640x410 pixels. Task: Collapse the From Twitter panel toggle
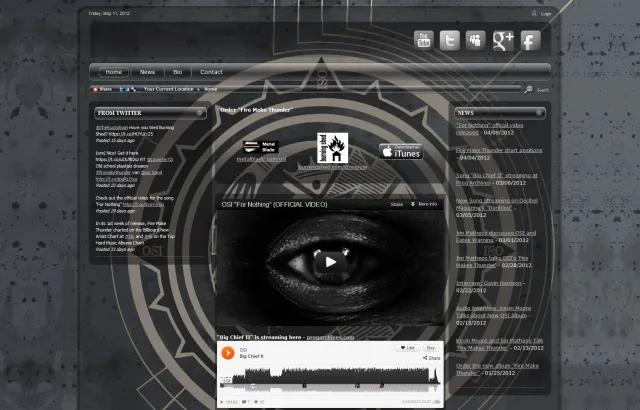200,113
